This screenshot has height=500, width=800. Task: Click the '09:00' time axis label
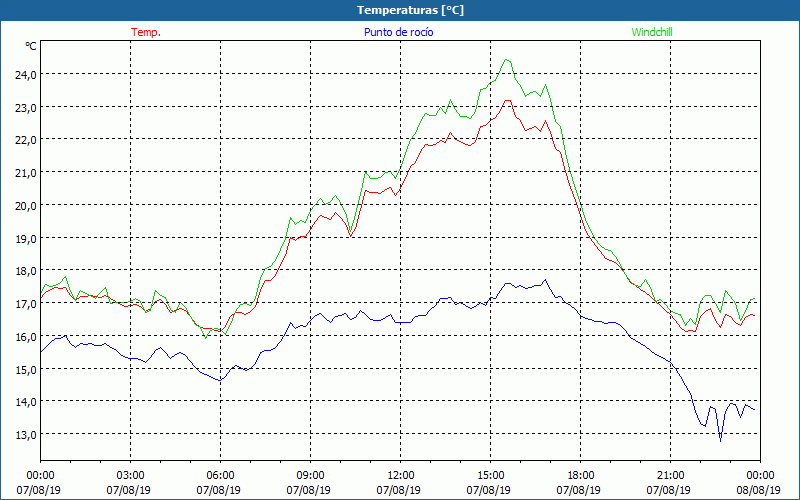coord(308,476)
